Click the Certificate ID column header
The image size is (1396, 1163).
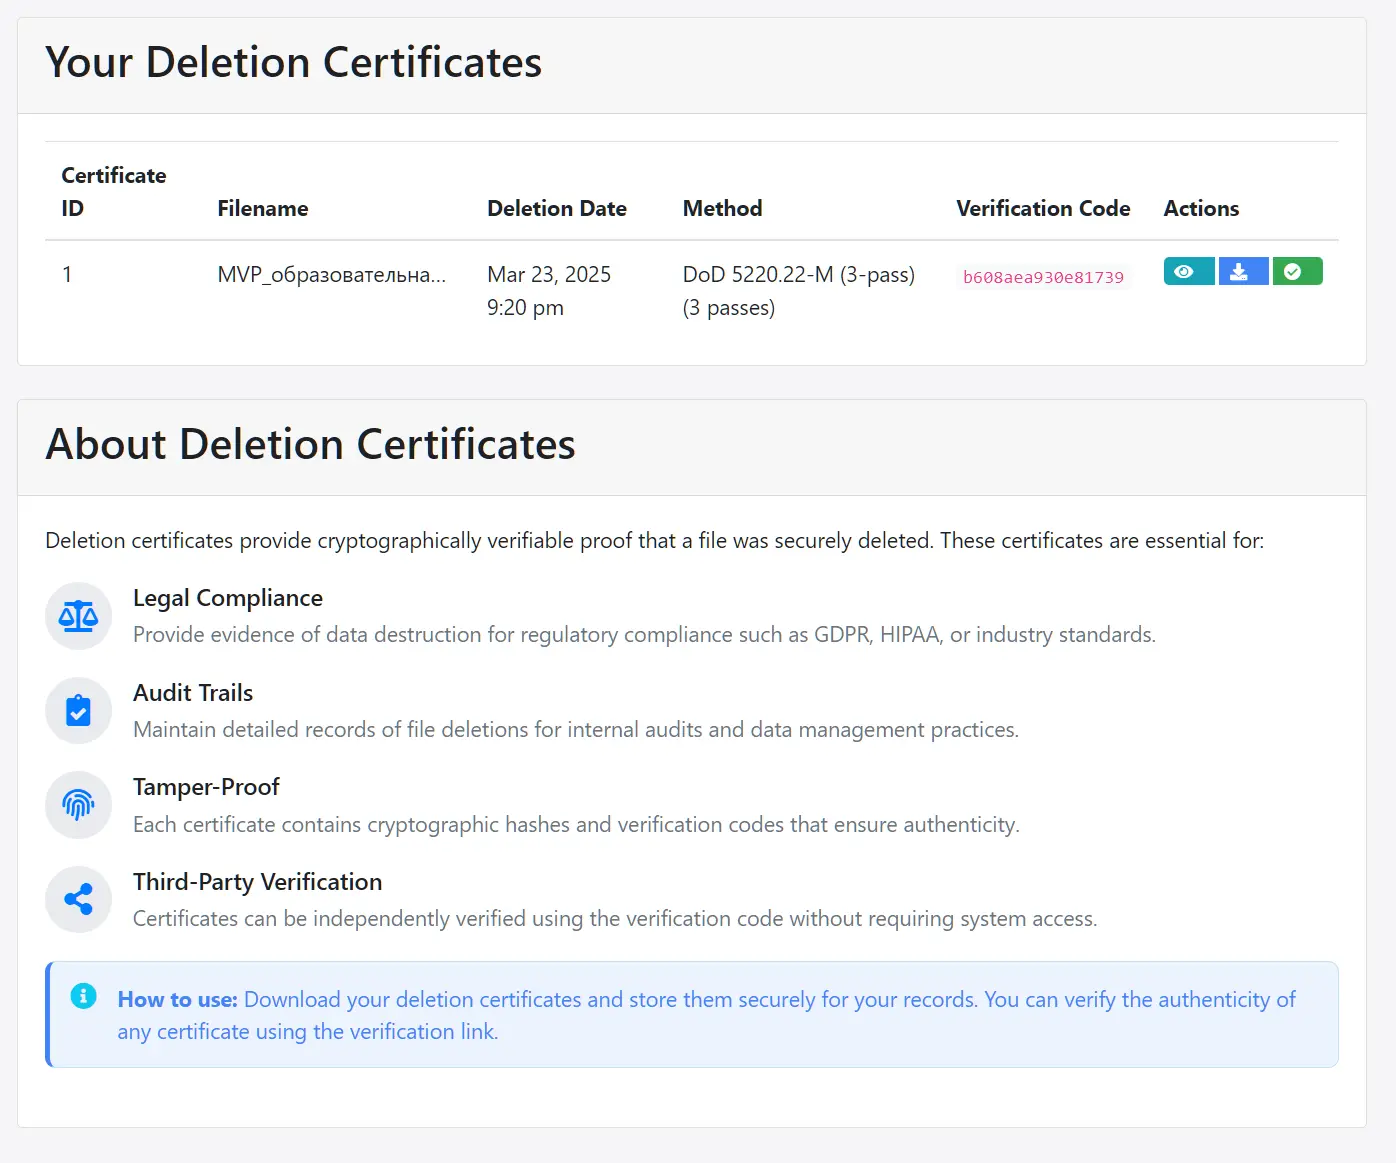[x=113, y=191]
